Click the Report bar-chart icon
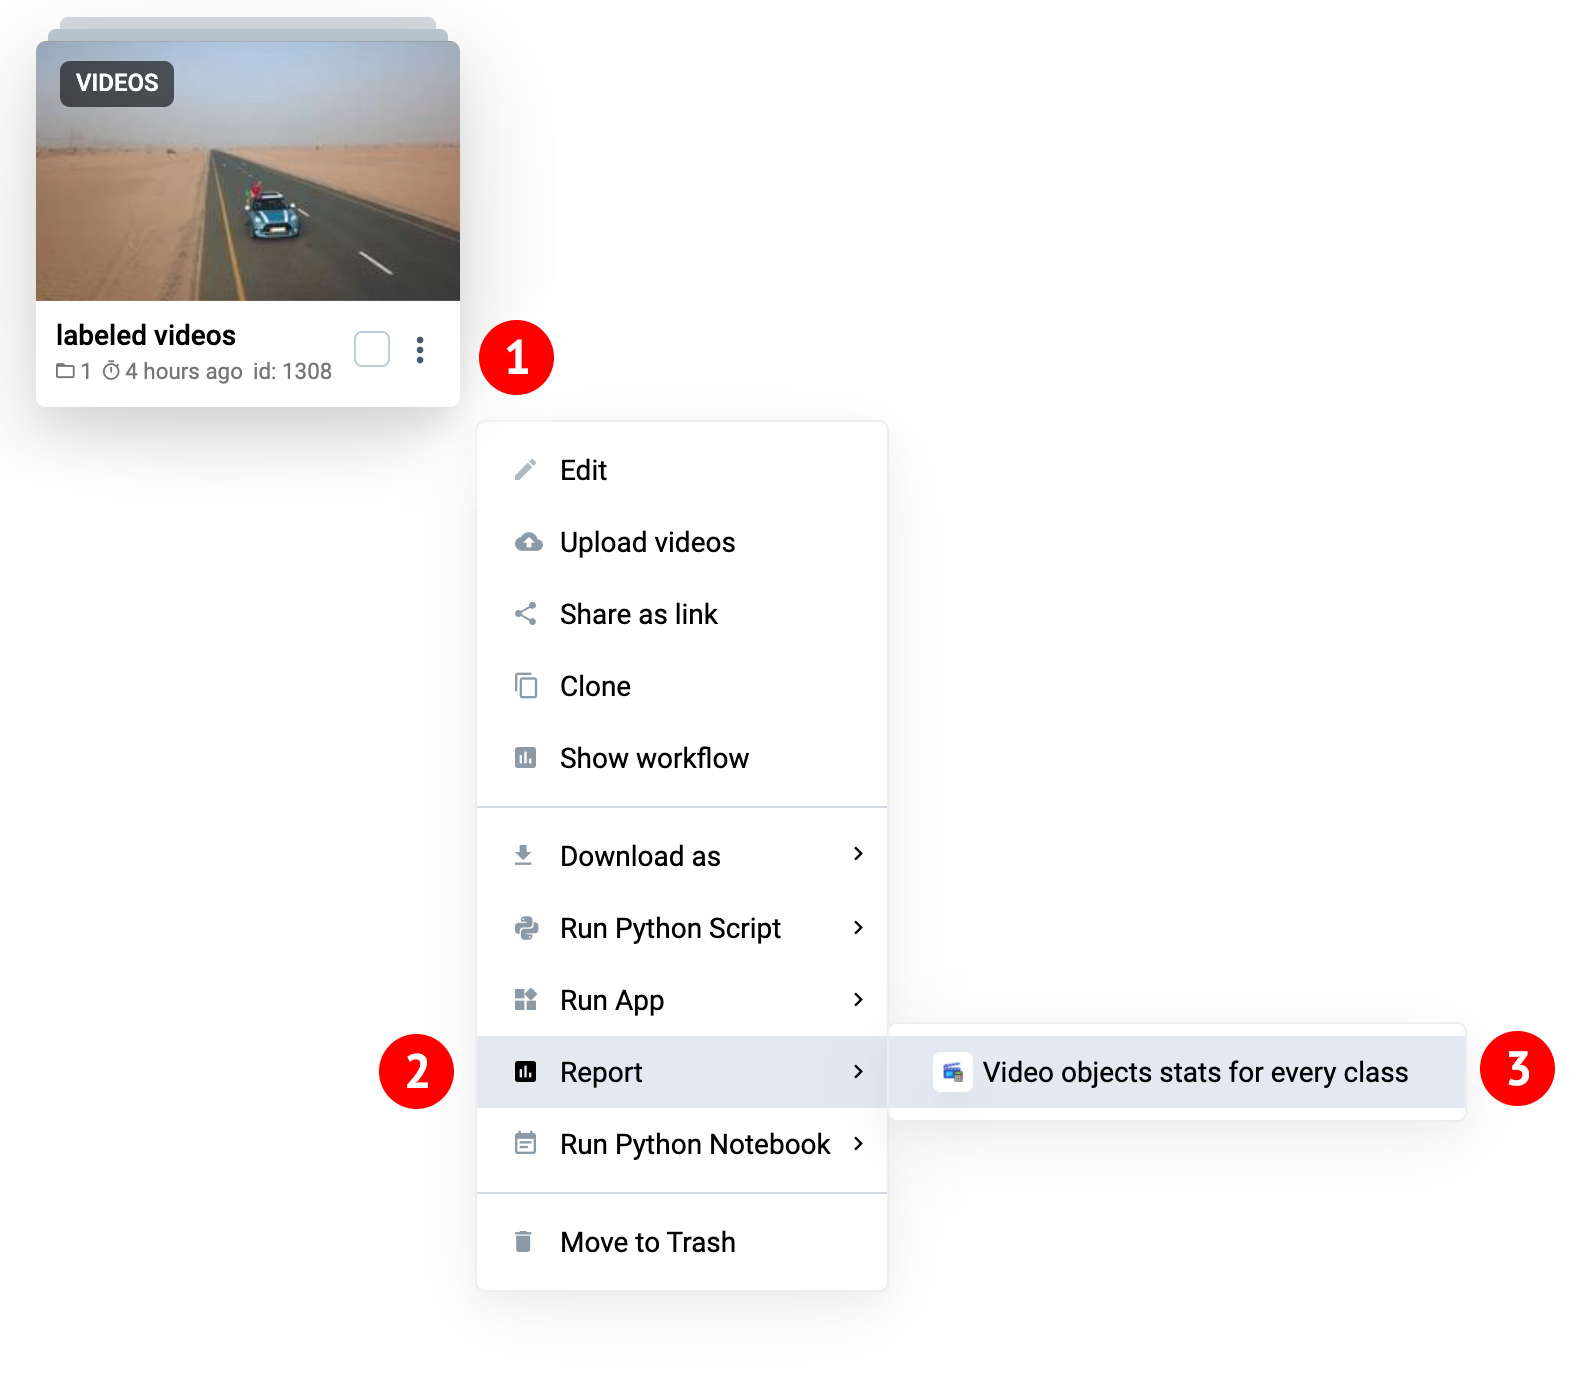 tap(526, 1072)
